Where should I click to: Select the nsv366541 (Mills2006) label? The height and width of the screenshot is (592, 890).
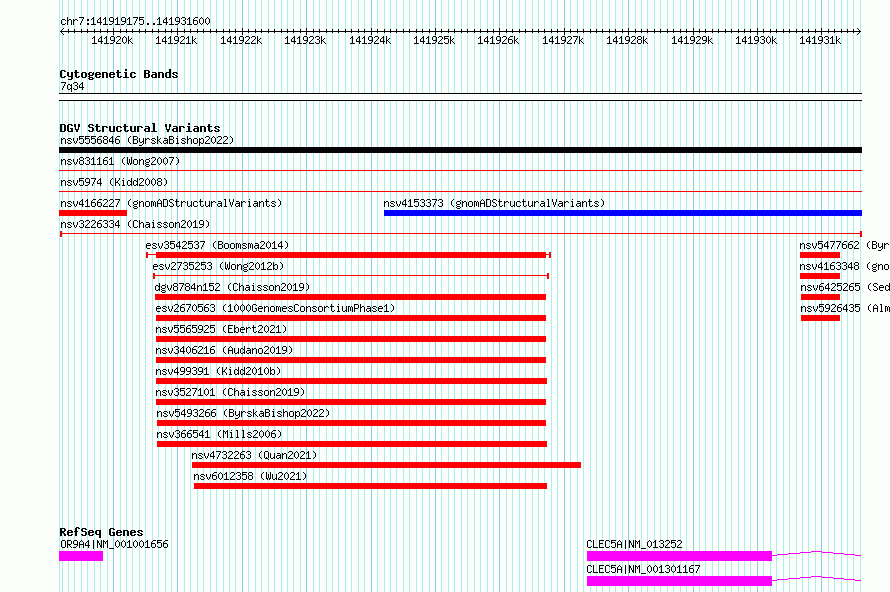pyautogui.click(x=219, y=434)
